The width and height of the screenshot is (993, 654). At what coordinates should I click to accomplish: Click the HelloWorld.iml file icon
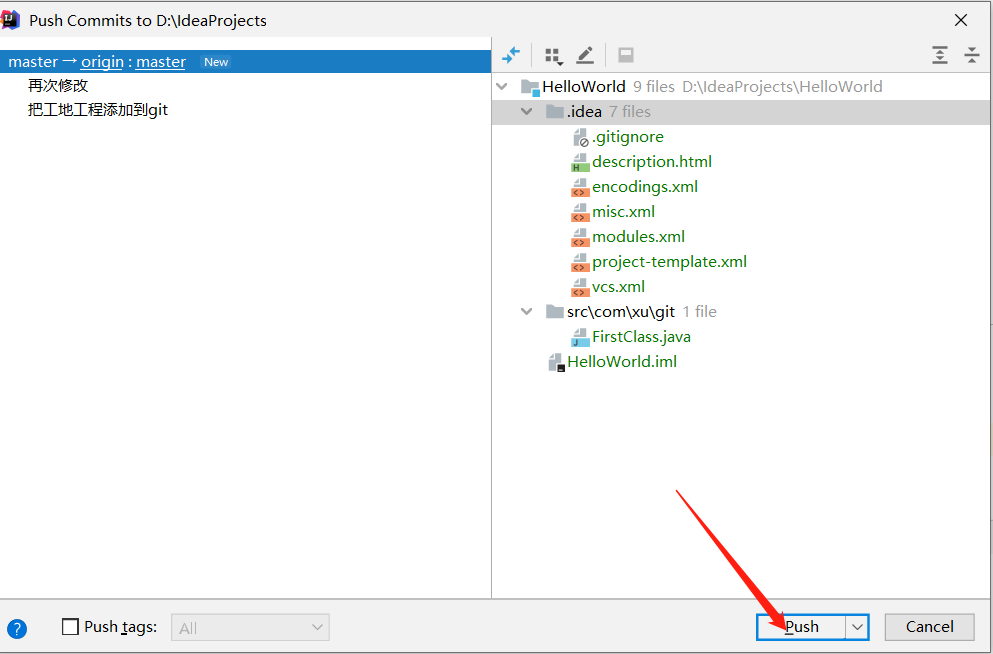click(556, 363)
